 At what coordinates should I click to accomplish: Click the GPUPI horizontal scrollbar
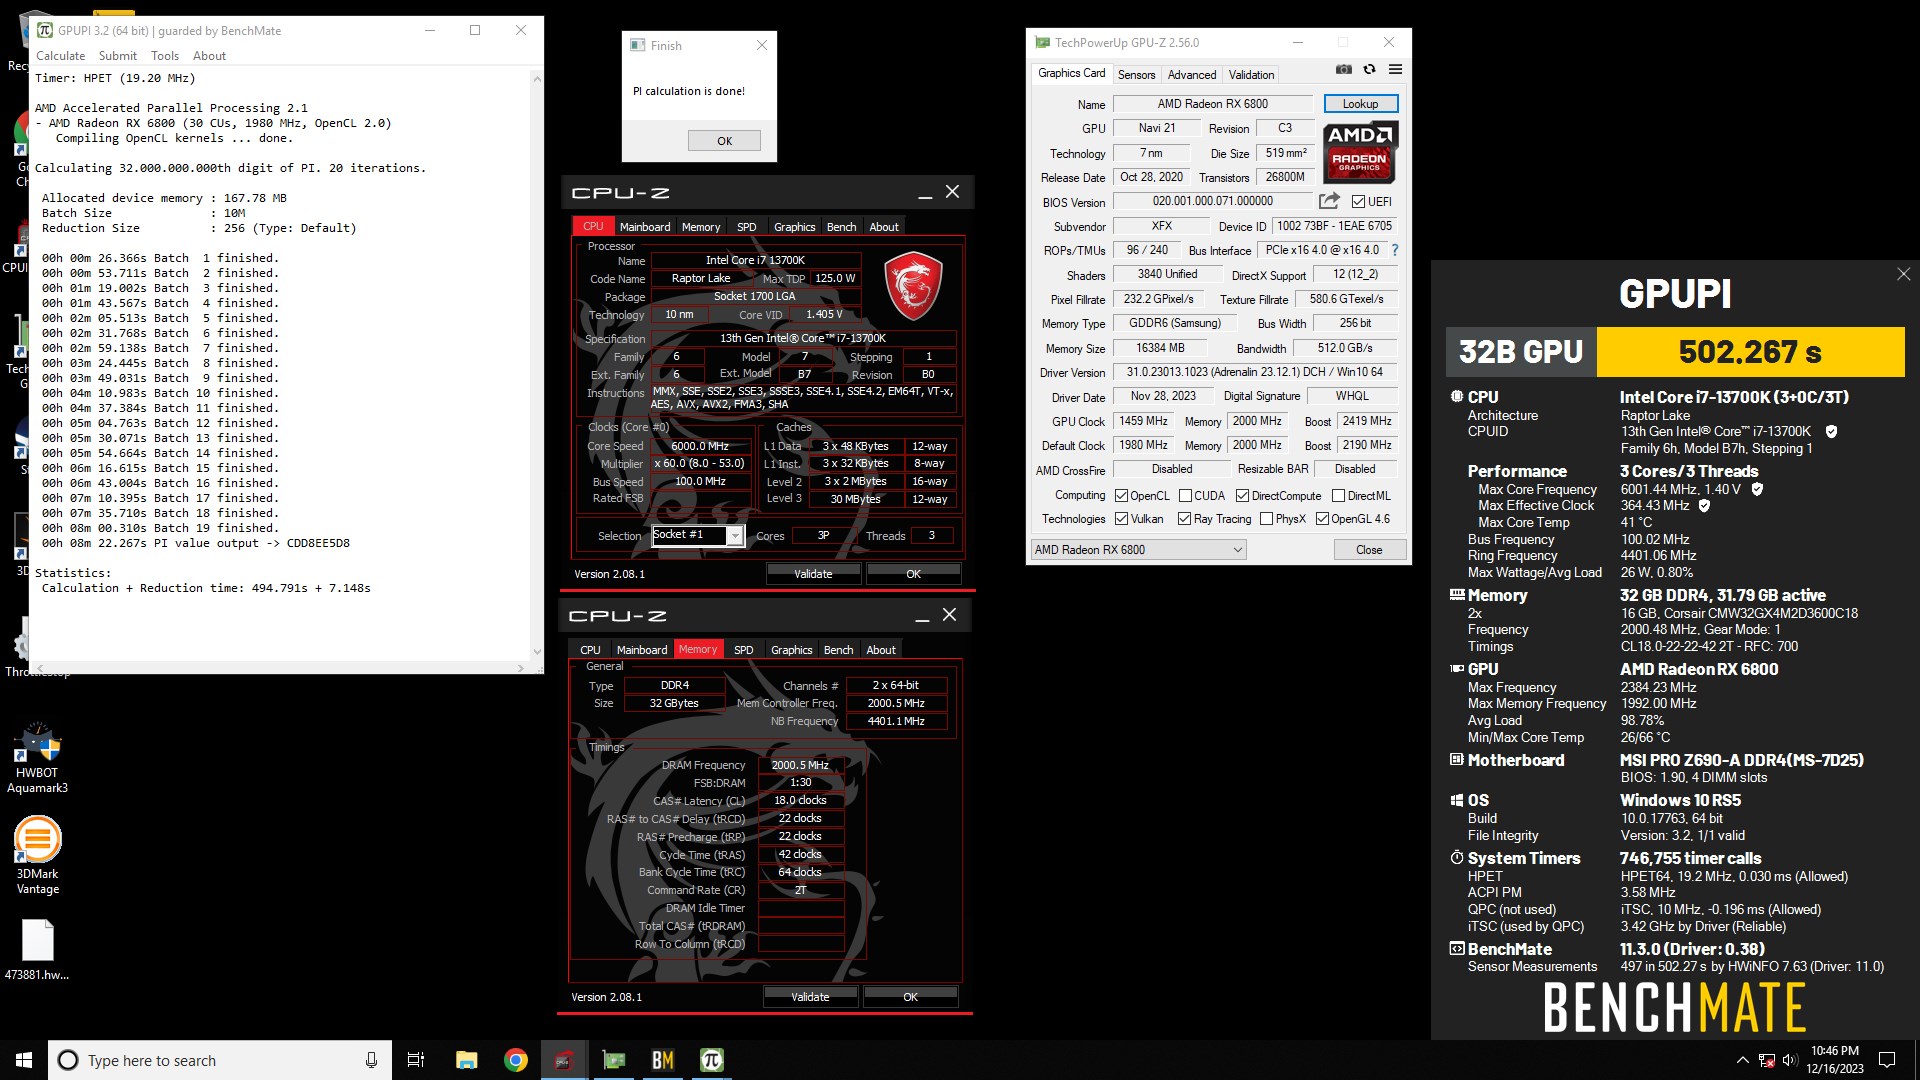(280, 667)
